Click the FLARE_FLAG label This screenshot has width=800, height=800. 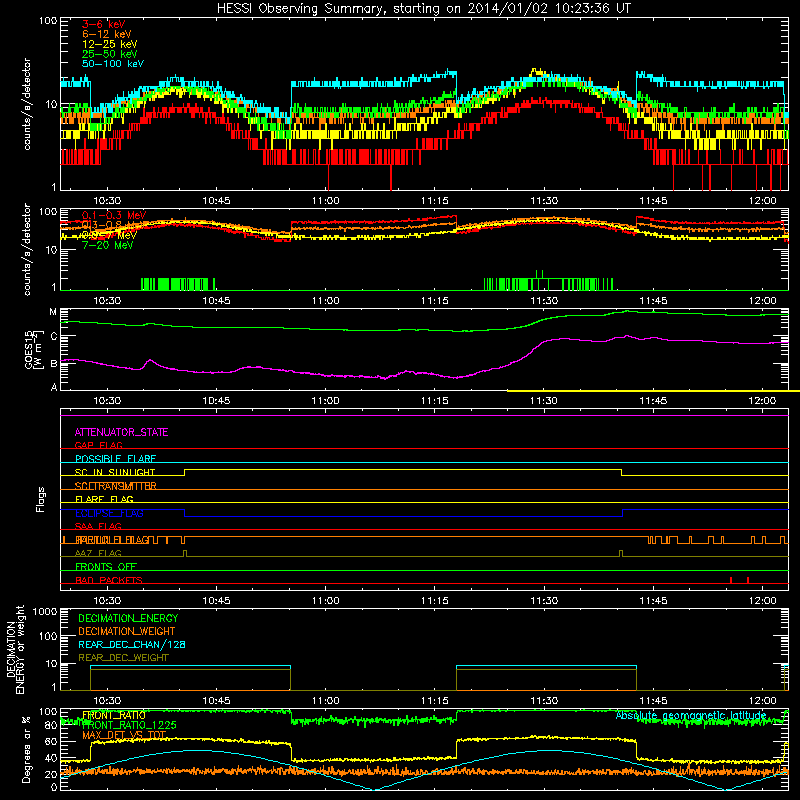point(104,499)
